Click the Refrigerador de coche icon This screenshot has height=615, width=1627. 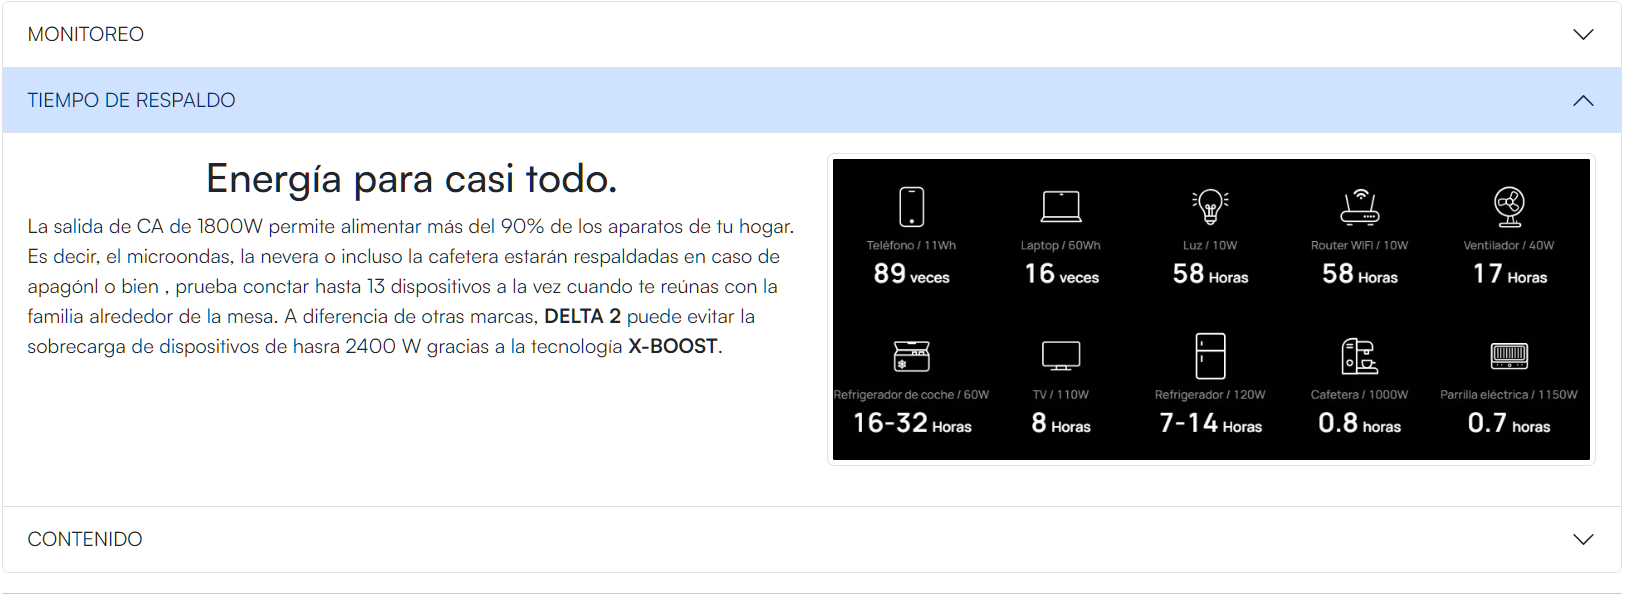click(x=911, y=356)
